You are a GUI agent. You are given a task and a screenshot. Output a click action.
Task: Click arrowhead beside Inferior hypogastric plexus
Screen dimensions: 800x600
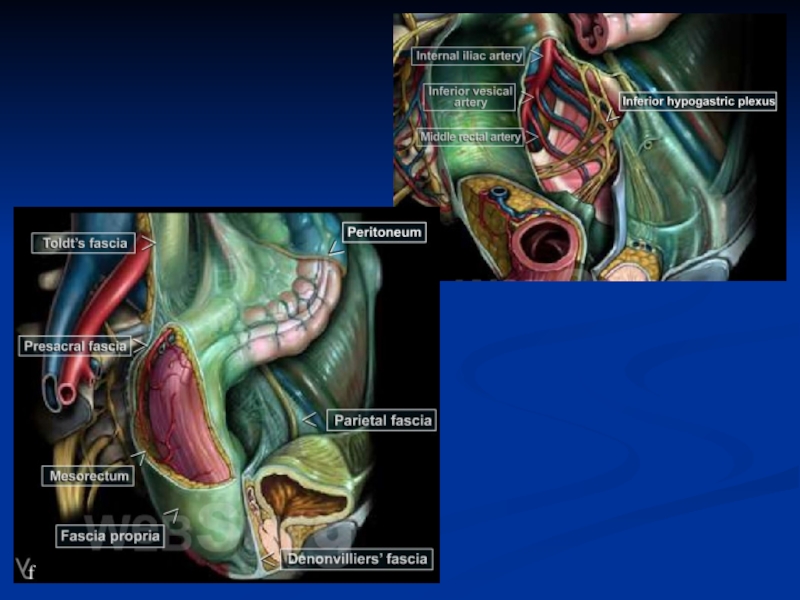point(612,116)
